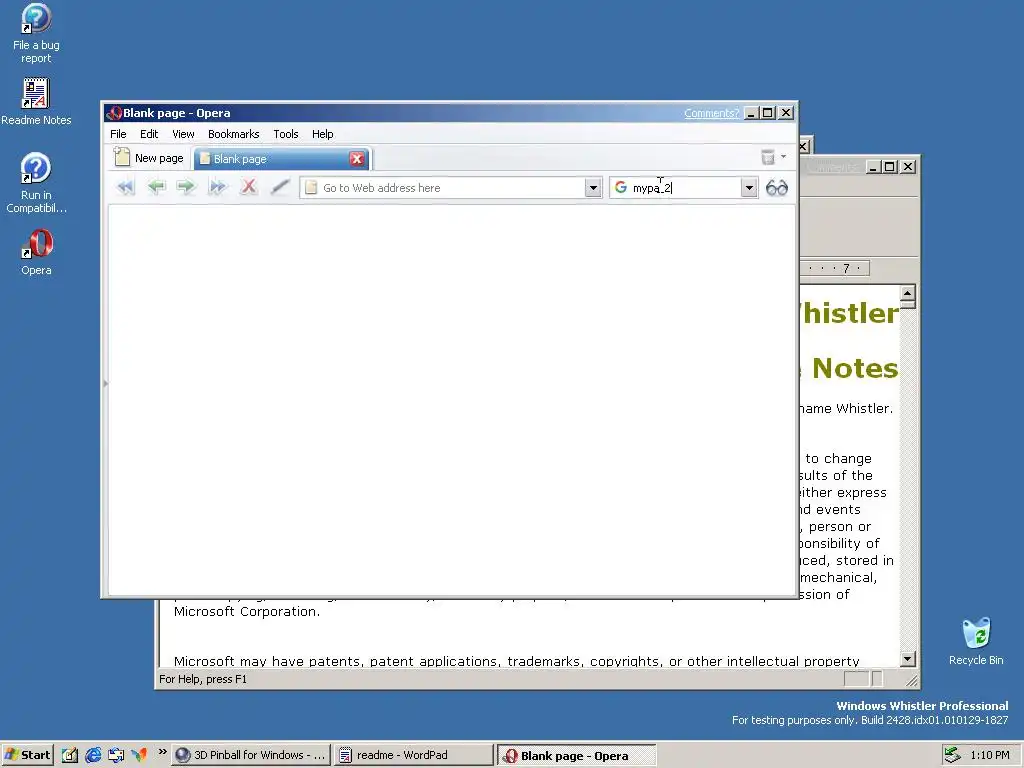Go forward with the green Forward arrow

coord(186,187)
